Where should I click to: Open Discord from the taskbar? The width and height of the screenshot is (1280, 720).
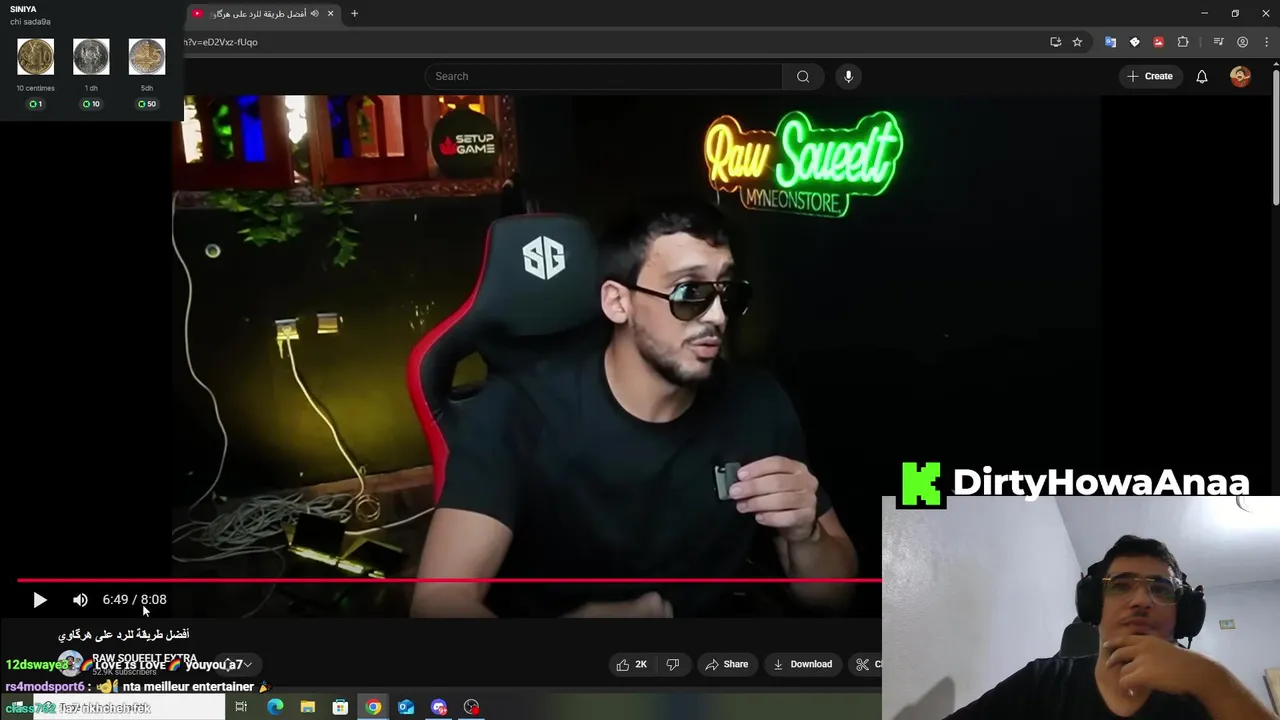tap(439, 707)
